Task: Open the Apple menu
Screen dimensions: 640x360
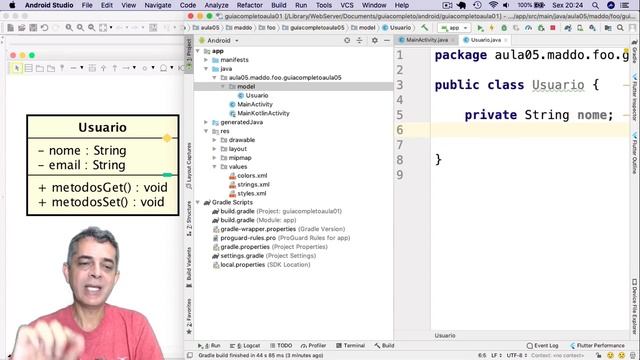Action: coord(12,5)
